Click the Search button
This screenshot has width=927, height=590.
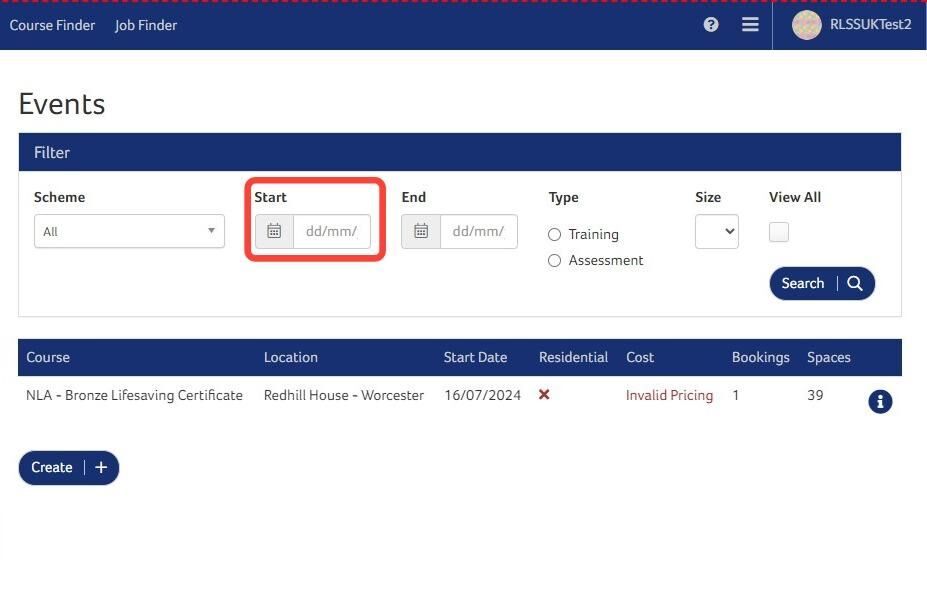click(822, 284)
